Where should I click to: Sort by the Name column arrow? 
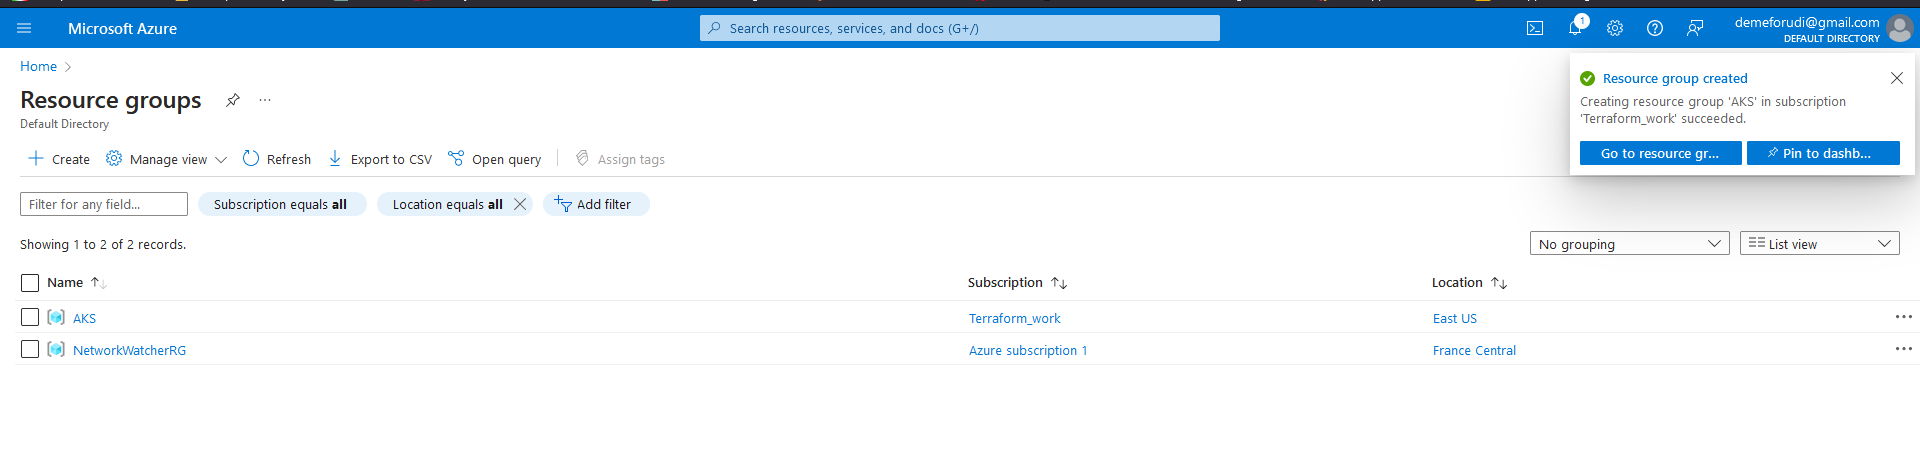[98, 283]
